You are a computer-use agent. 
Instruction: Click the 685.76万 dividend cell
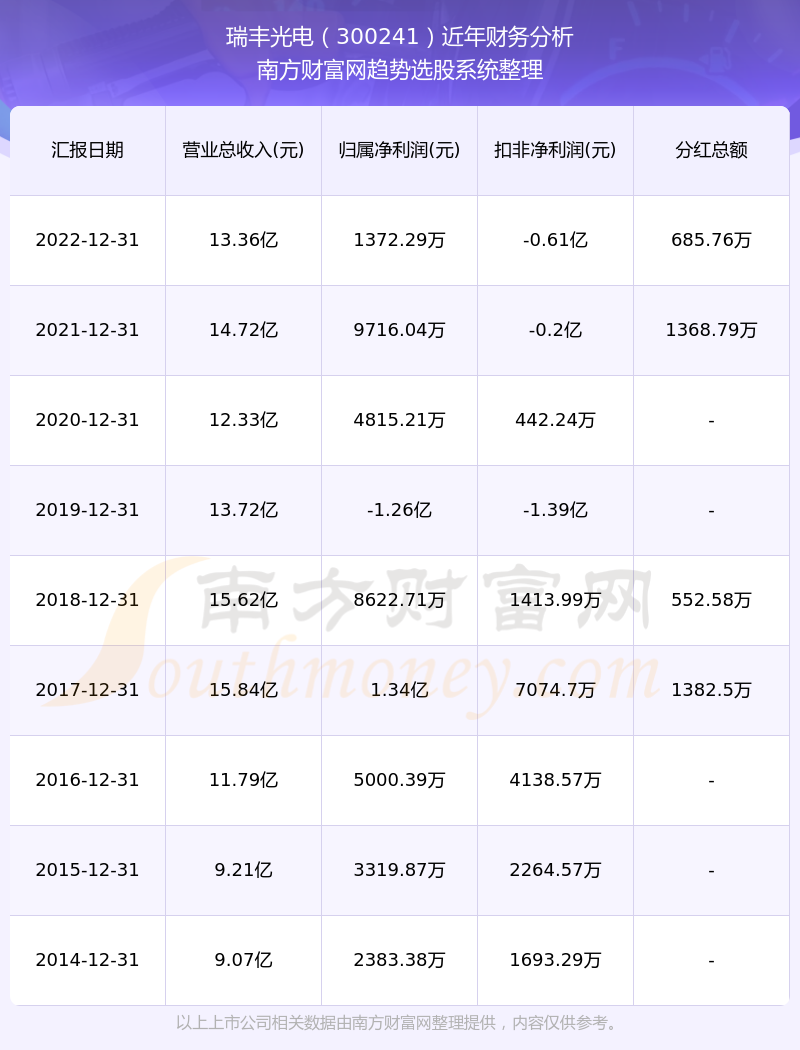point(712,240)
